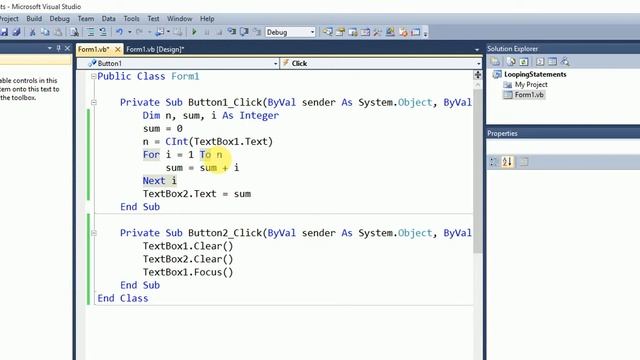The width and height of the screenshot is (640, 360).
Task: Open the toolbar options overflow arrow
Action: tap(425, 34)
